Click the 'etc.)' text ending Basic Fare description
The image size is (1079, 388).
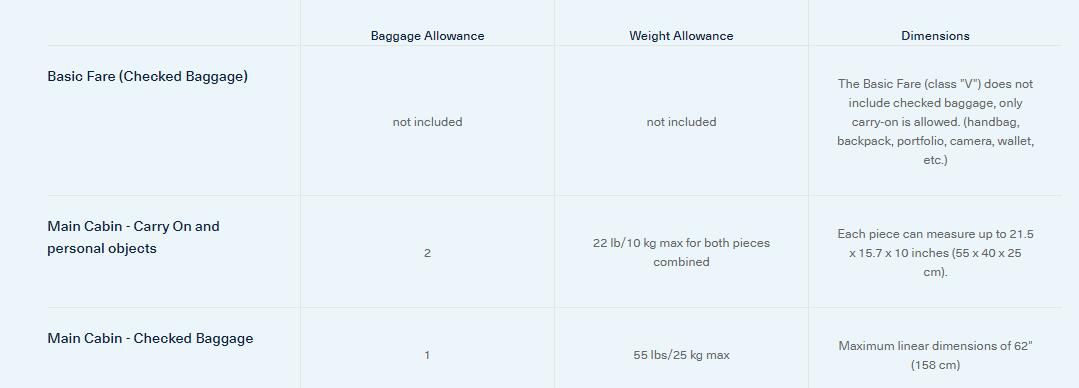(x=935, y=160)
